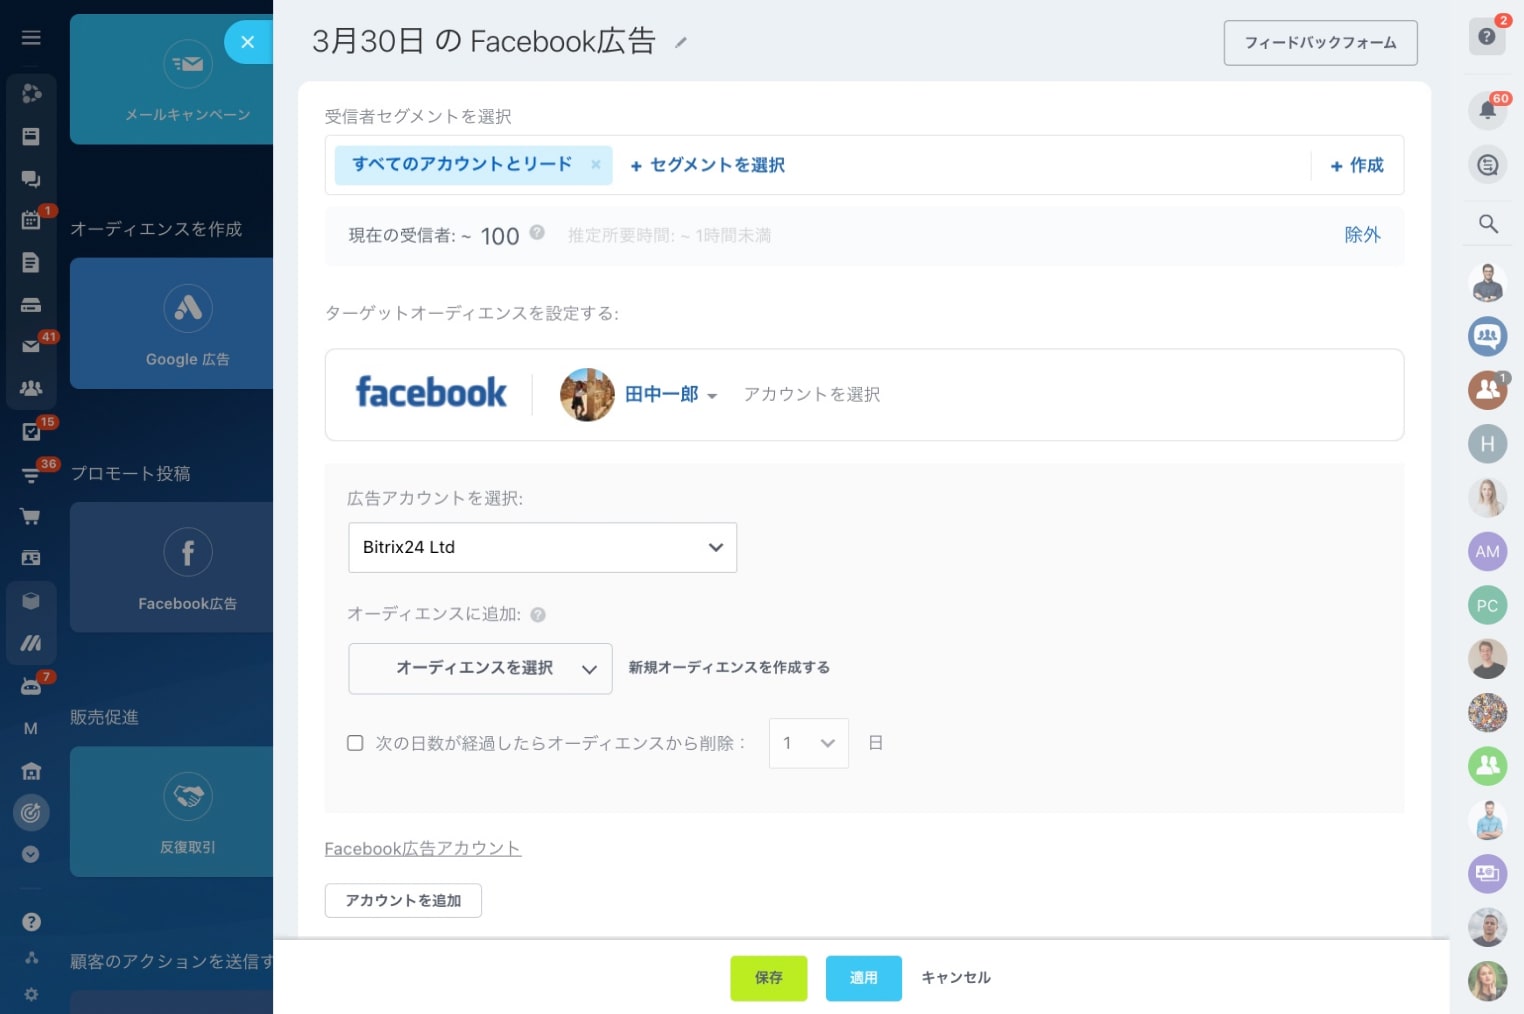The height and width of the screenshot is (1014, 1524).
Task: Open the green group chat avatar
Action: coord(1488,767)
